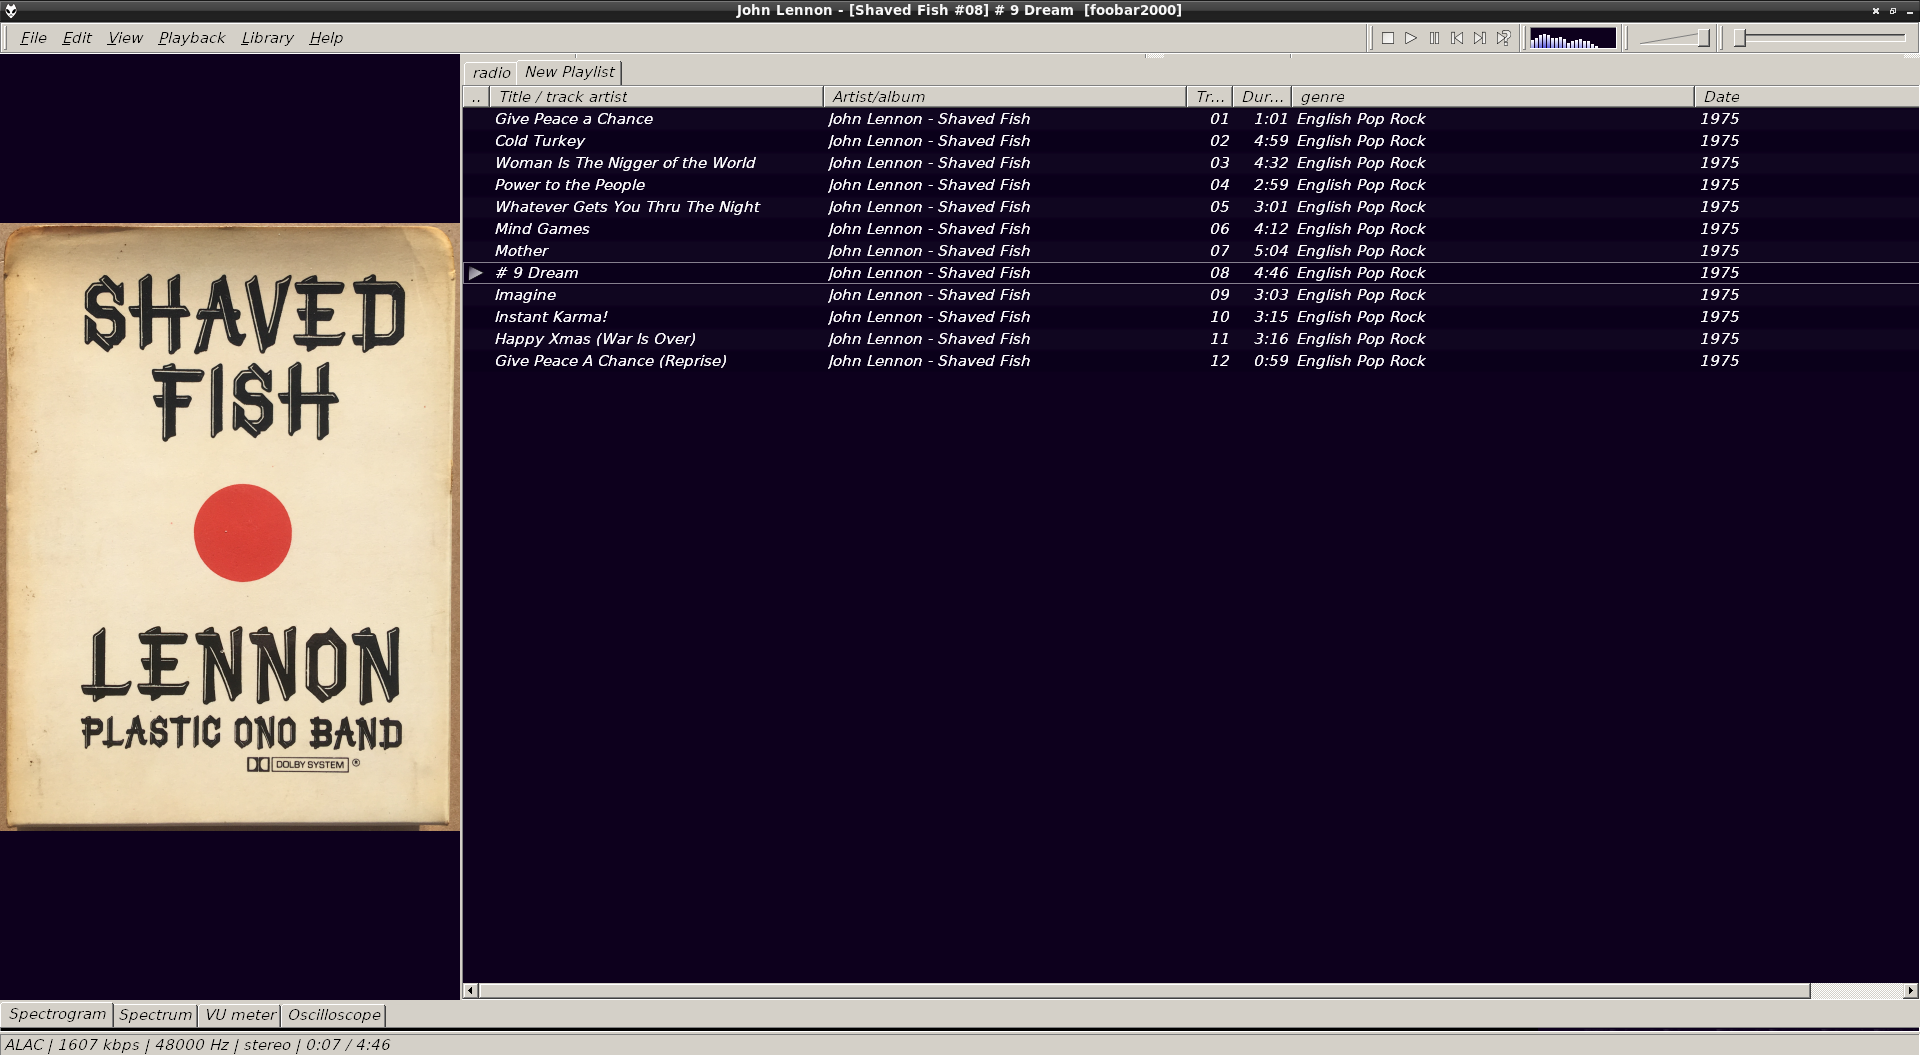The width and height of the screenshot is (1920, 1056).
Task: Select track Give Peace A Chance (Reprise)
Action: [1191, 361]
